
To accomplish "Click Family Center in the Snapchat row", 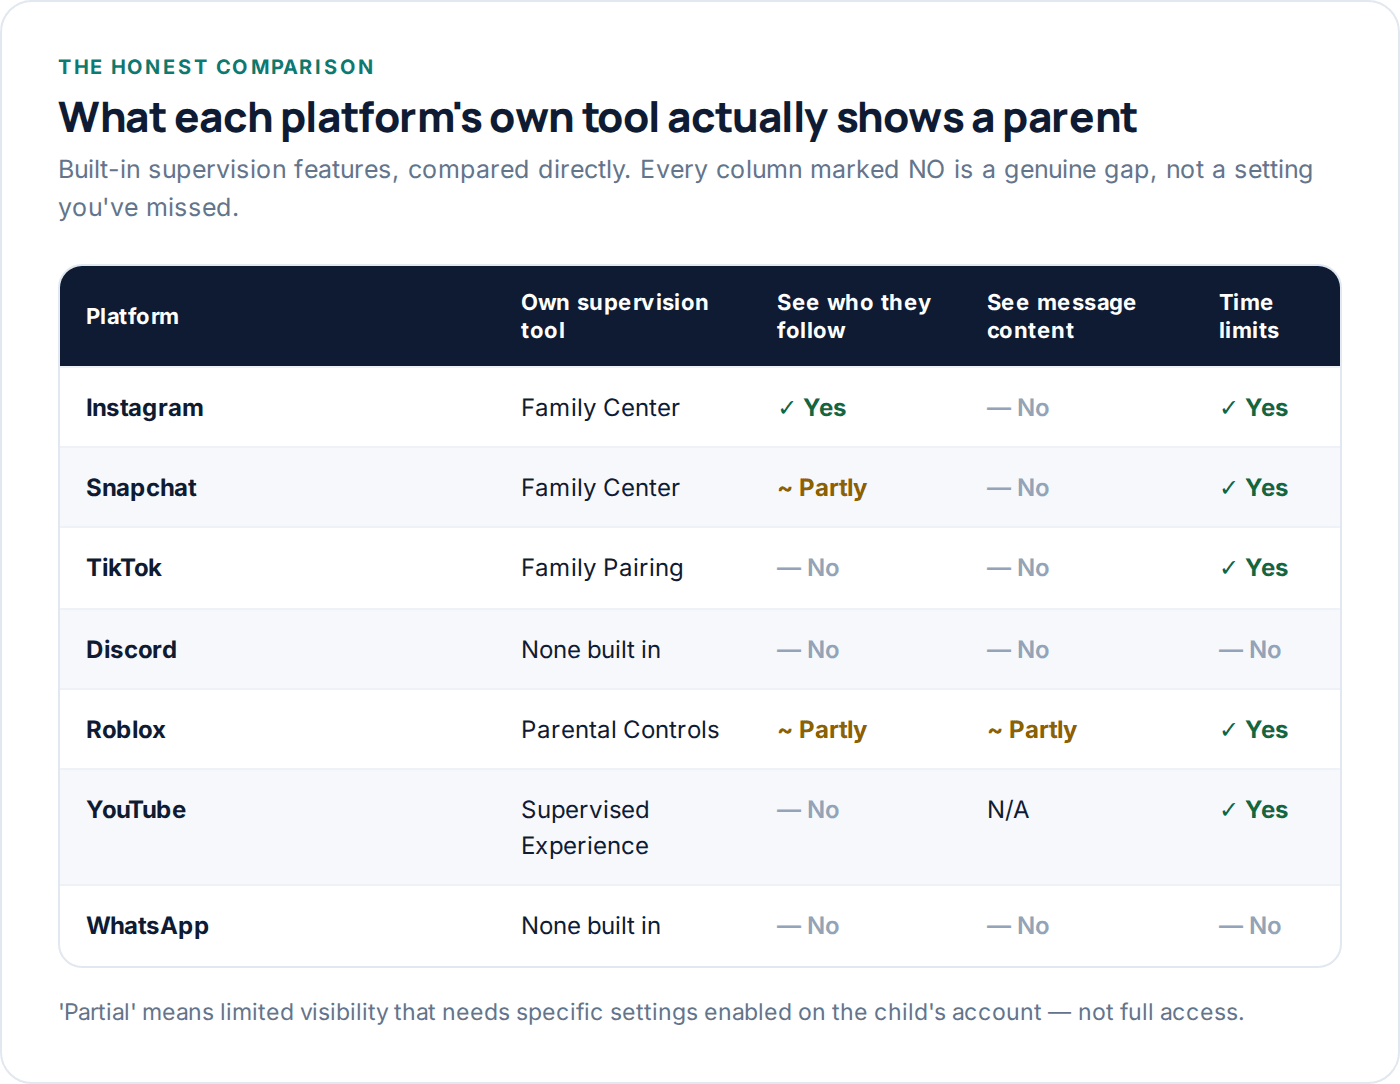I will tap(600, 488).
